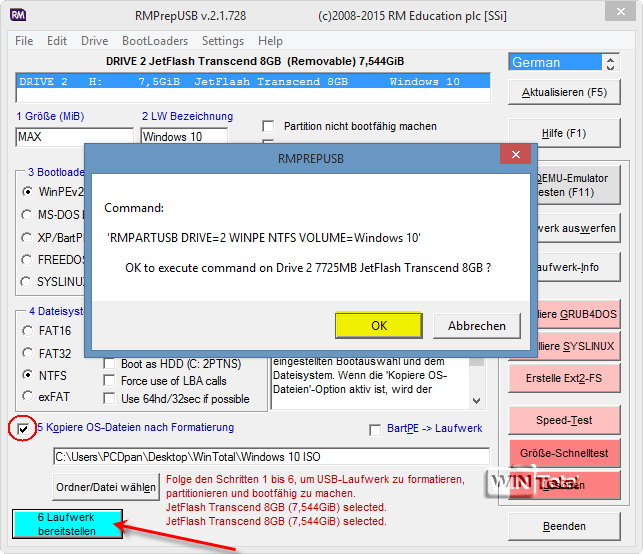Click the OS files path input field

tap(271, 456)
